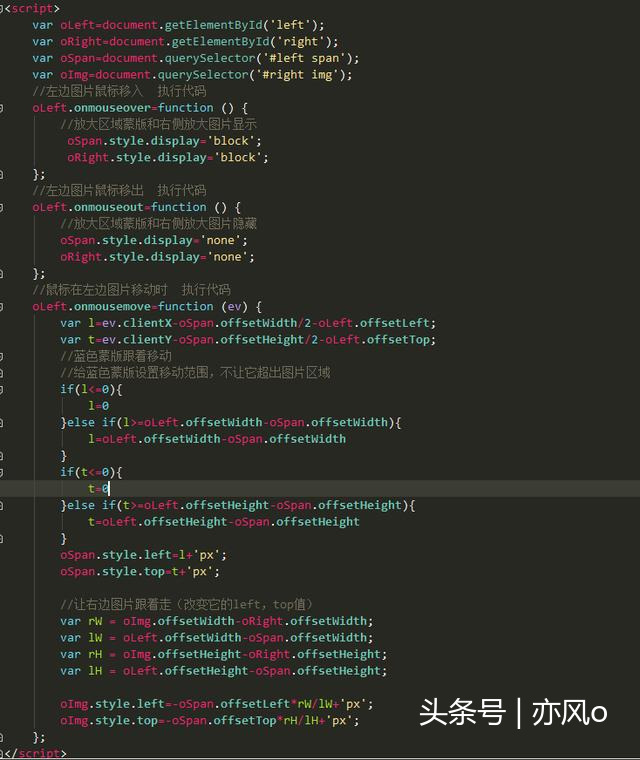
Task: Click the querySelector('#right img') line
Action: click(192, 75)
